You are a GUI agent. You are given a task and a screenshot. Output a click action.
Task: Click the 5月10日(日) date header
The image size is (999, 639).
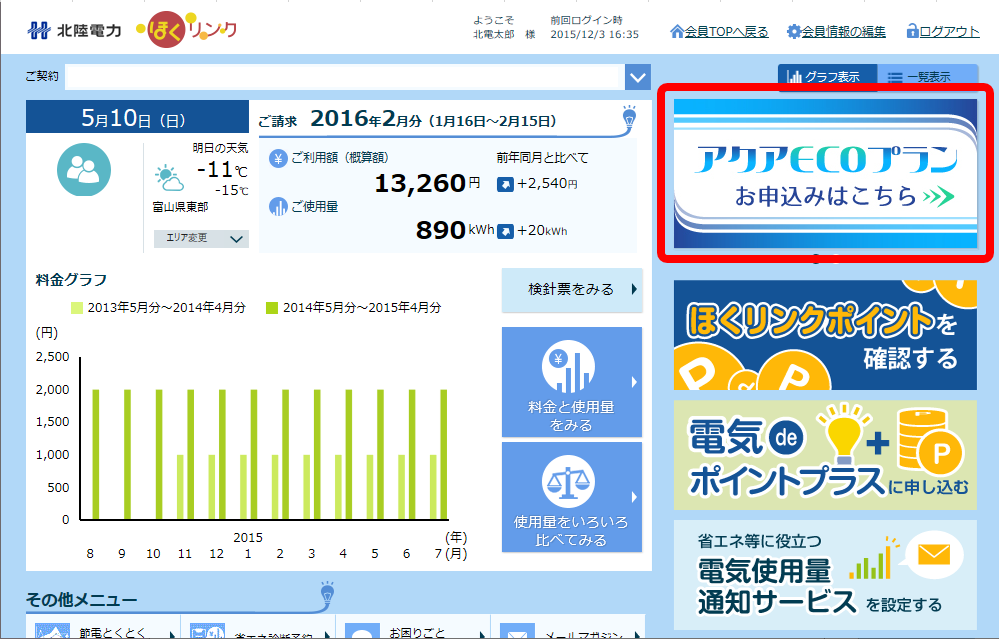(138, 117)
